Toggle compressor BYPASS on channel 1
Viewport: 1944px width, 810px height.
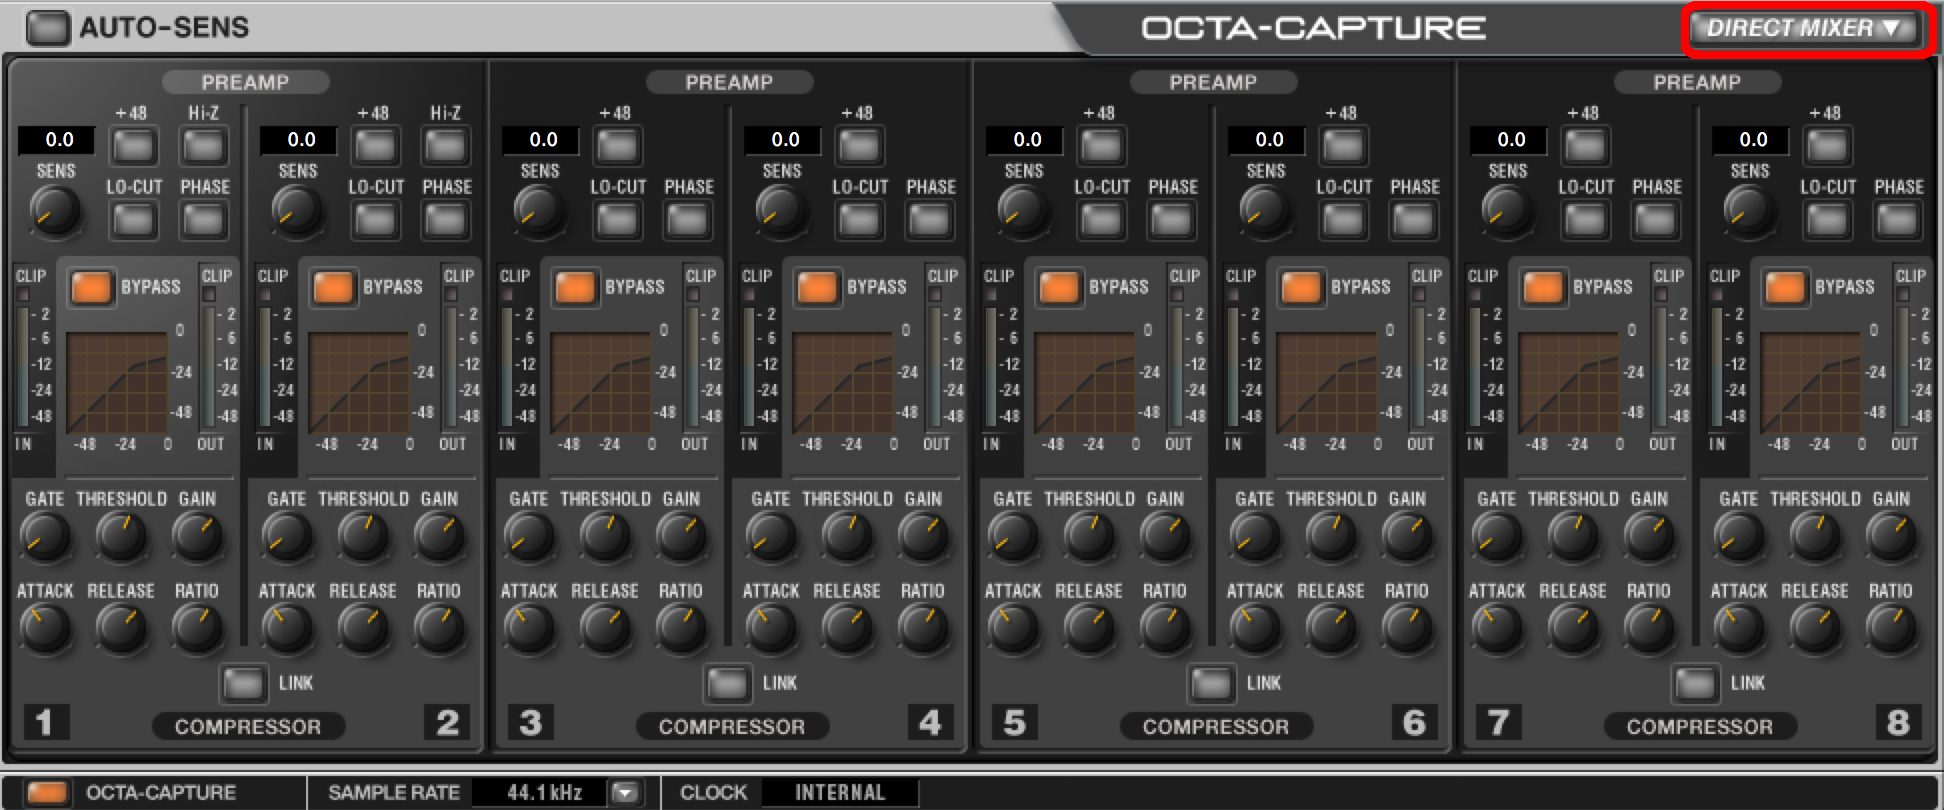91,288
